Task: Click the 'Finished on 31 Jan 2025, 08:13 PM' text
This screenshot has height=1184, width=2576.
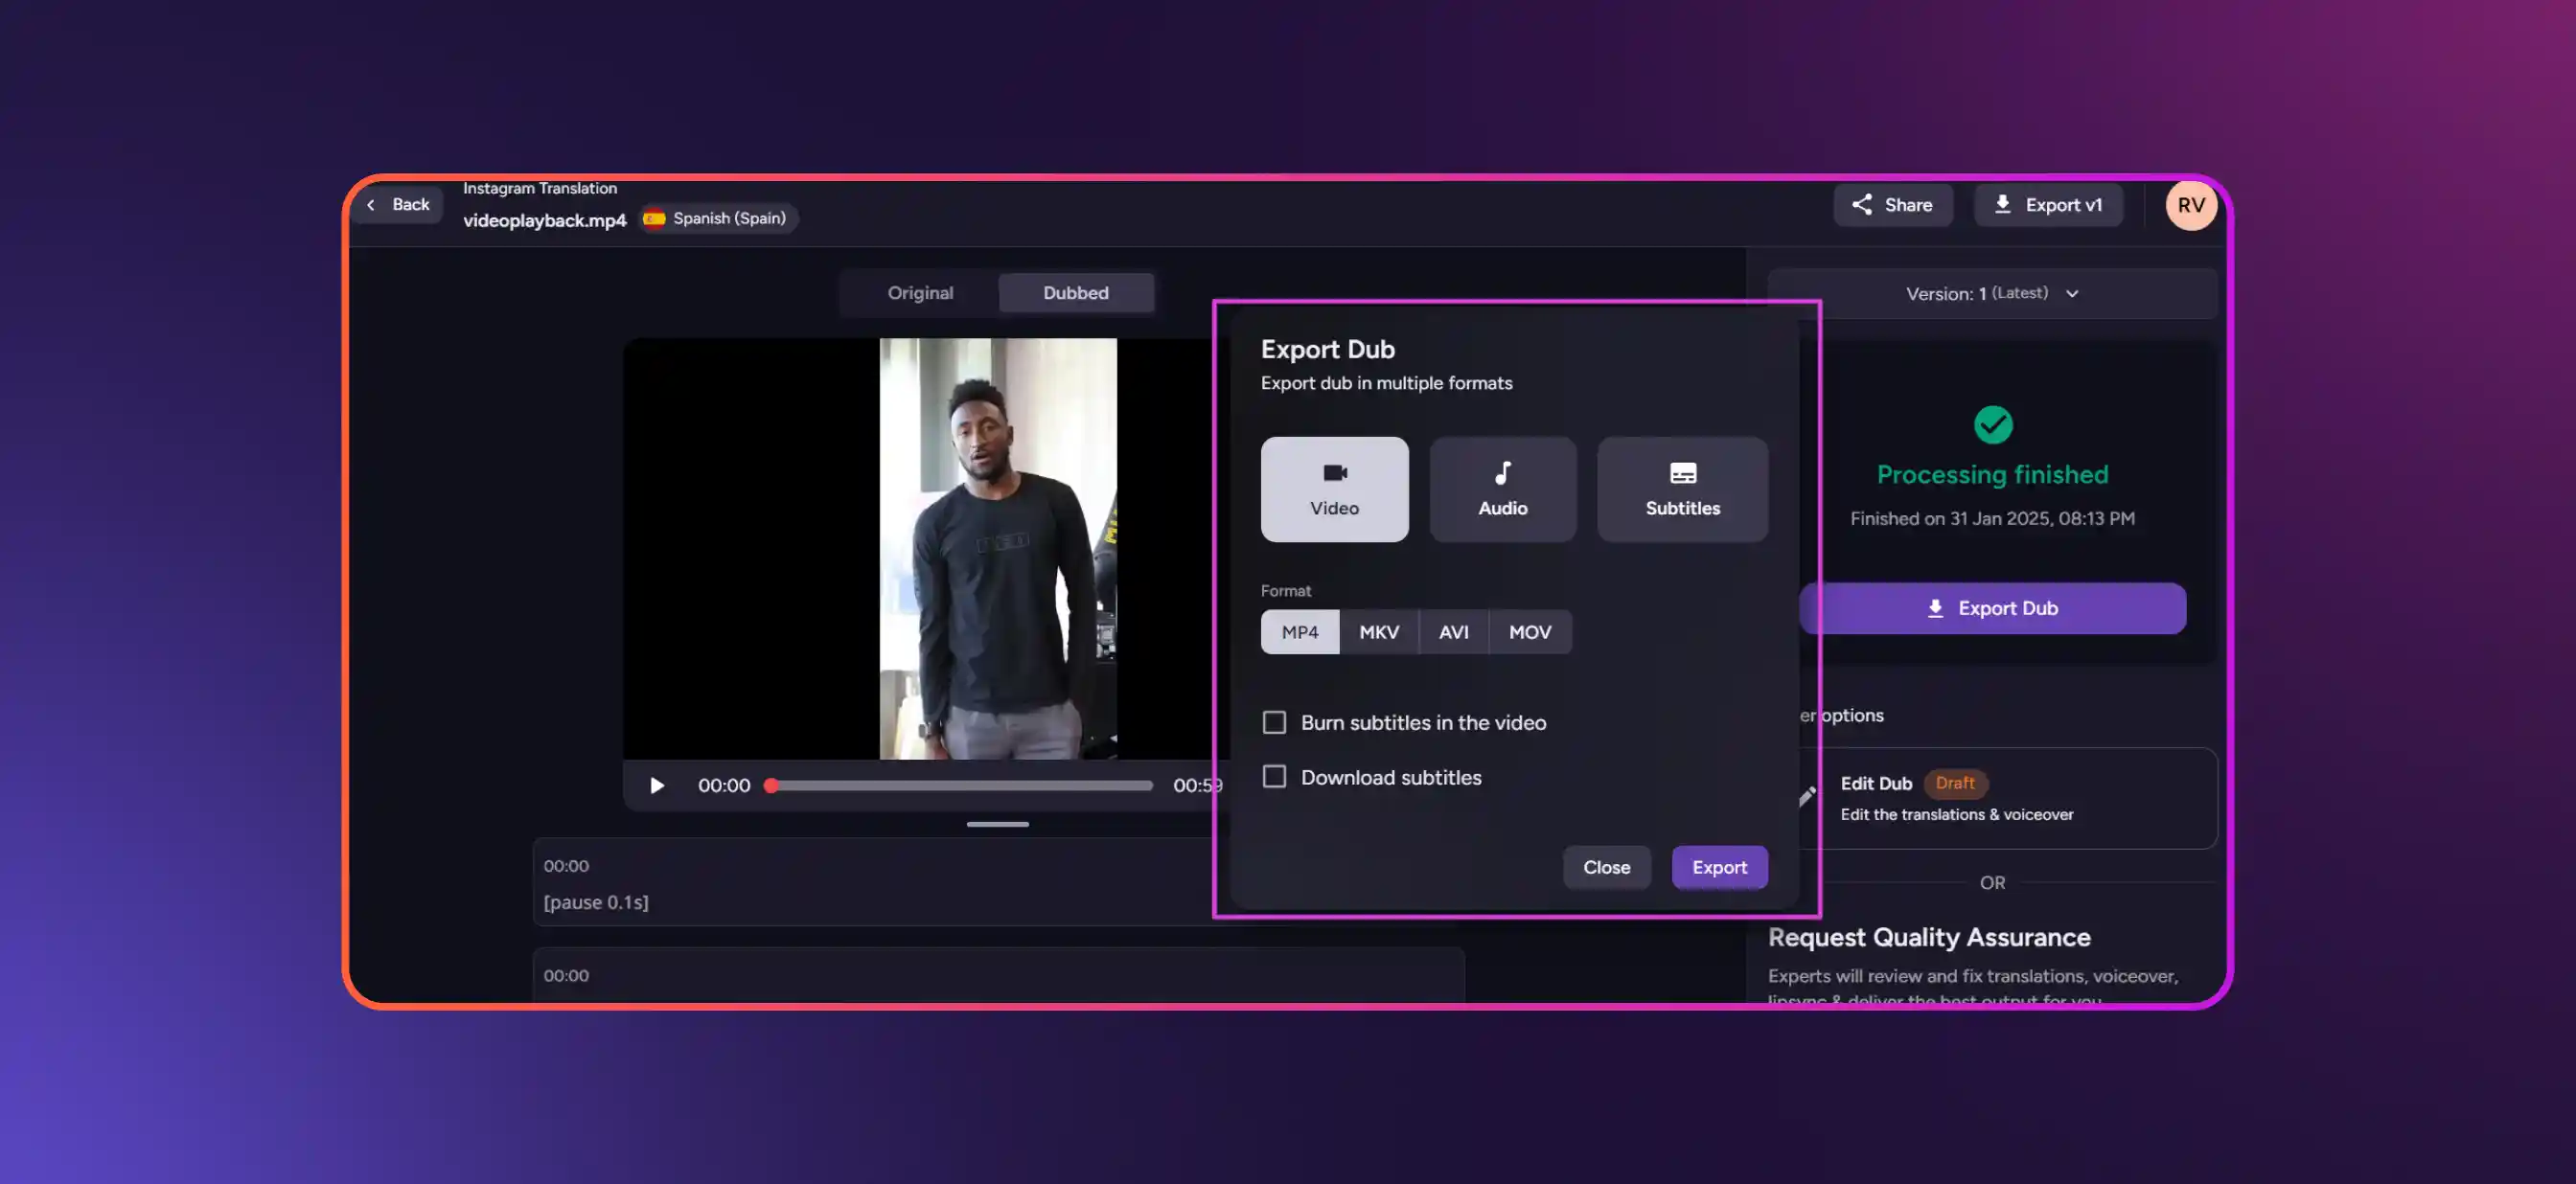Action: pos(1992,518)
